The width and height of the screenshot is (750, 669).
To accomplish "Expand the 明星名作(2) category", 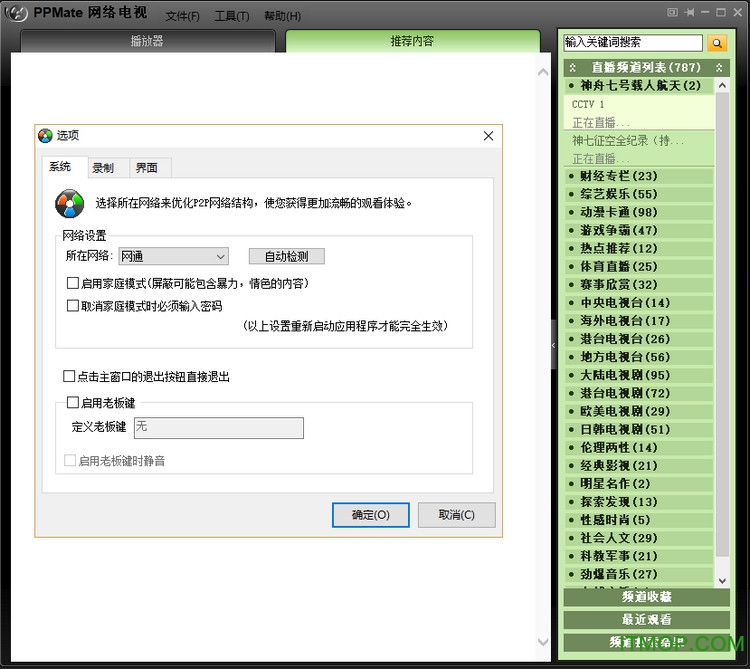I will click(639, 483).
